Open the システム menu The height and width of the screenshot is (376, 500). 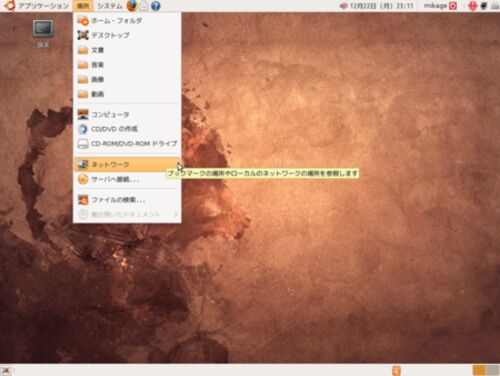coord(110,6)
